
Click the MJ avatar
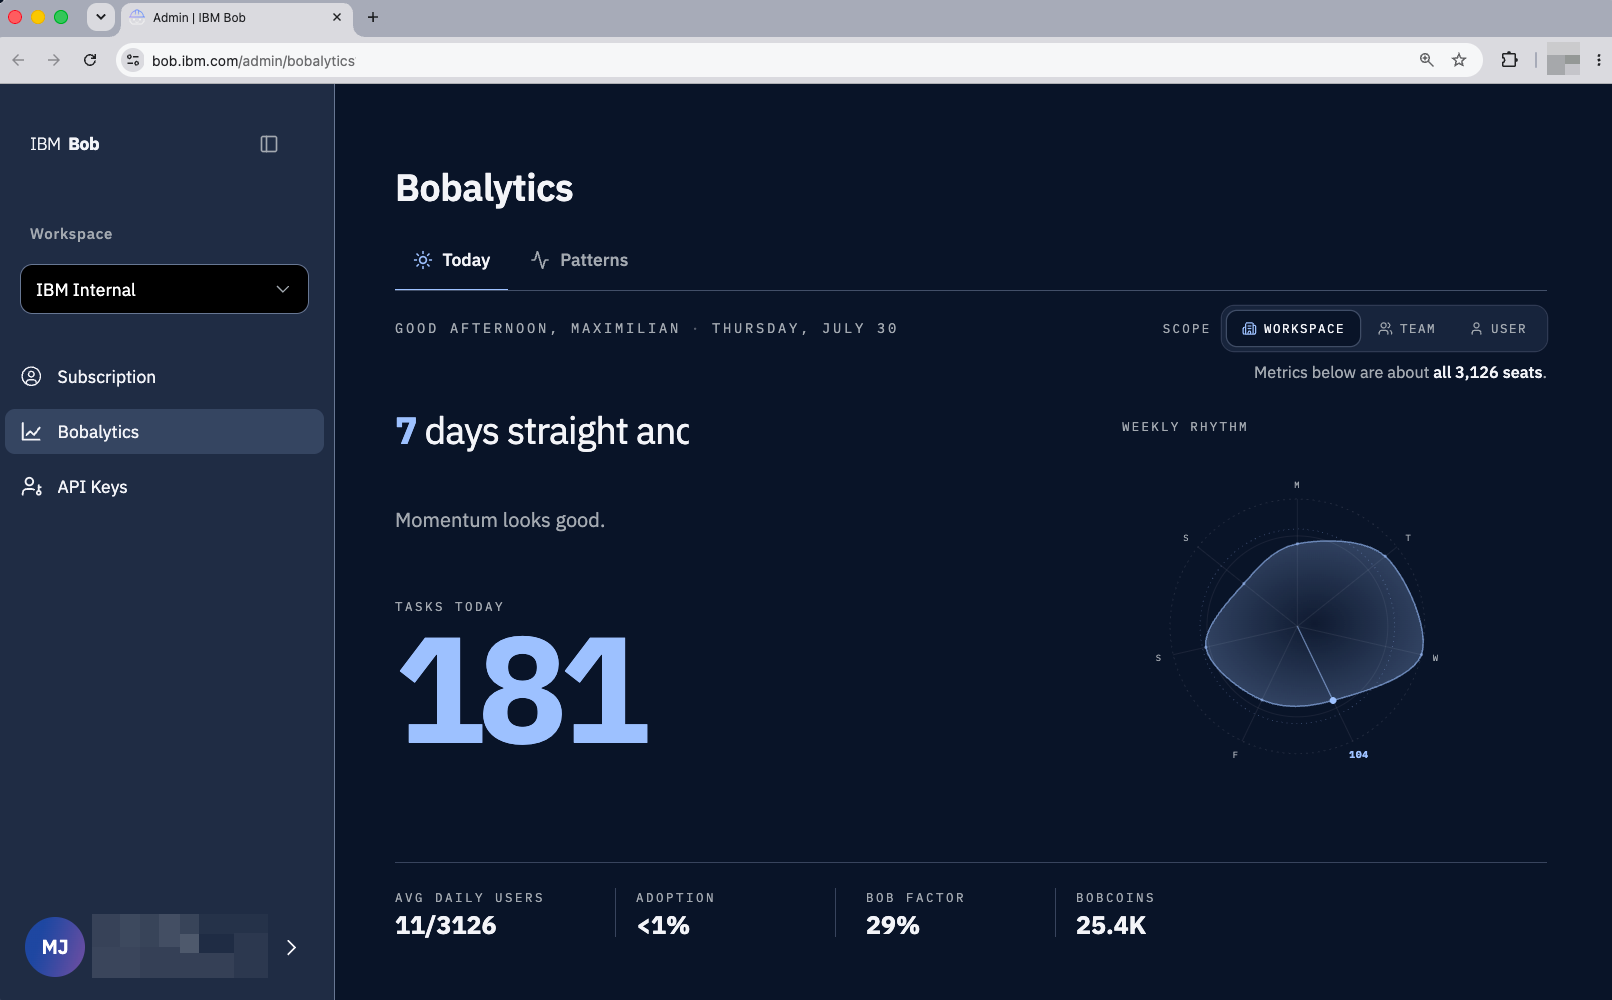click(x=55, y=947)
